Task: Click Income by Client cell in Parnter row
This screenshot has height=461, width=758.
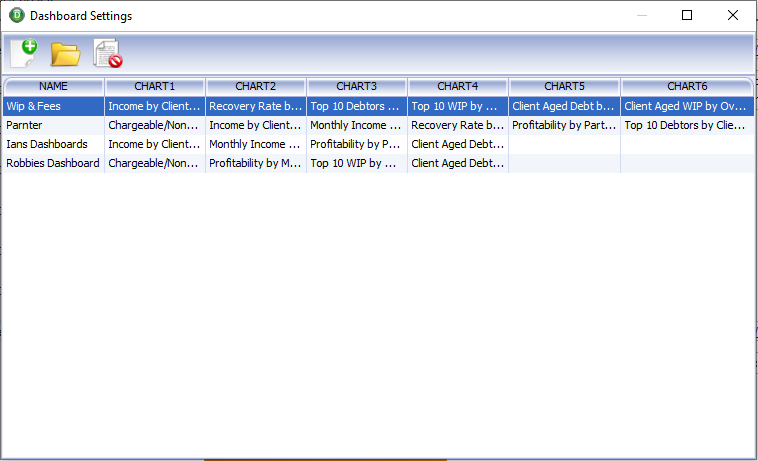Action: tap(256, 125)
